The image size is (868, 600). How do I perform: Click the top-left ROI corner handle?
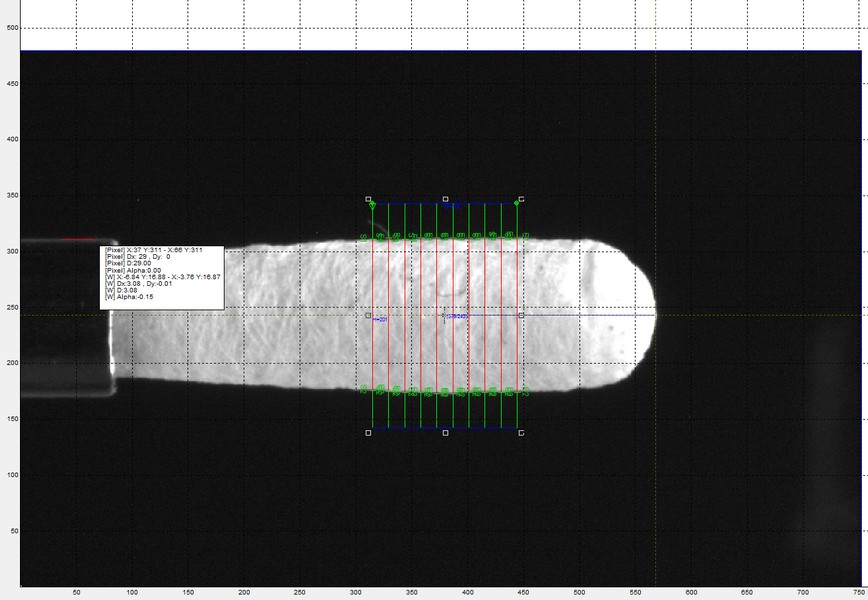point(368,199)
